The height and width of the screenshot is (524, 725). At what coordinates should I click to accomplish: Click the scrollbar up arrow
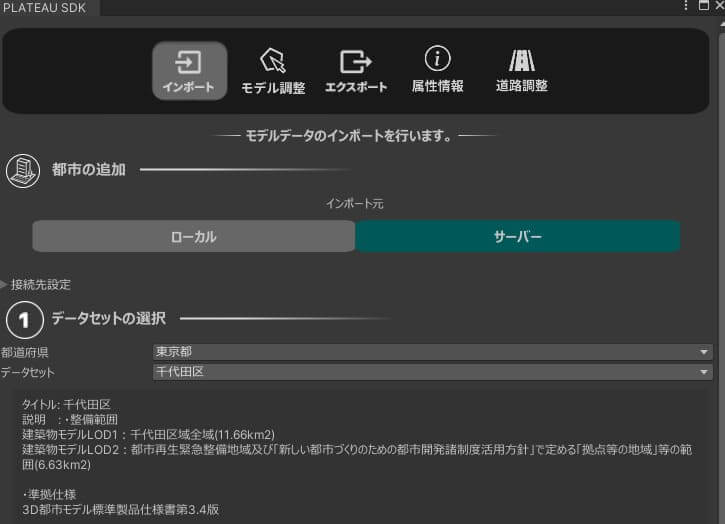[721, 24]
